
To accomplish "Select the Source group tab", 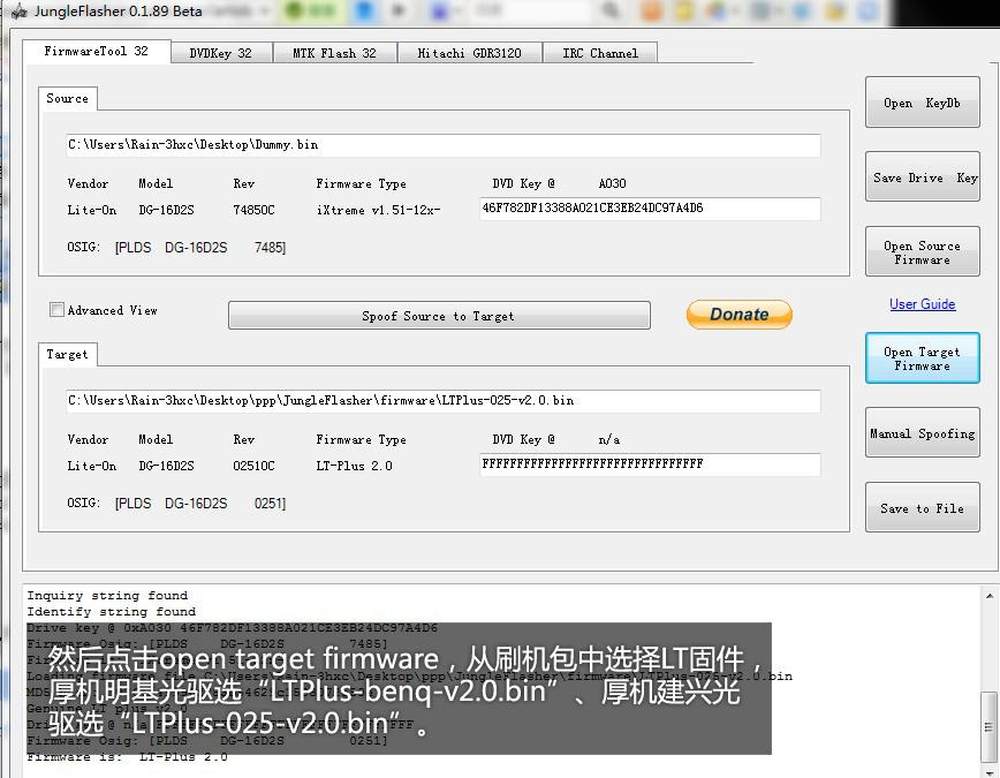I will point(68,98).
